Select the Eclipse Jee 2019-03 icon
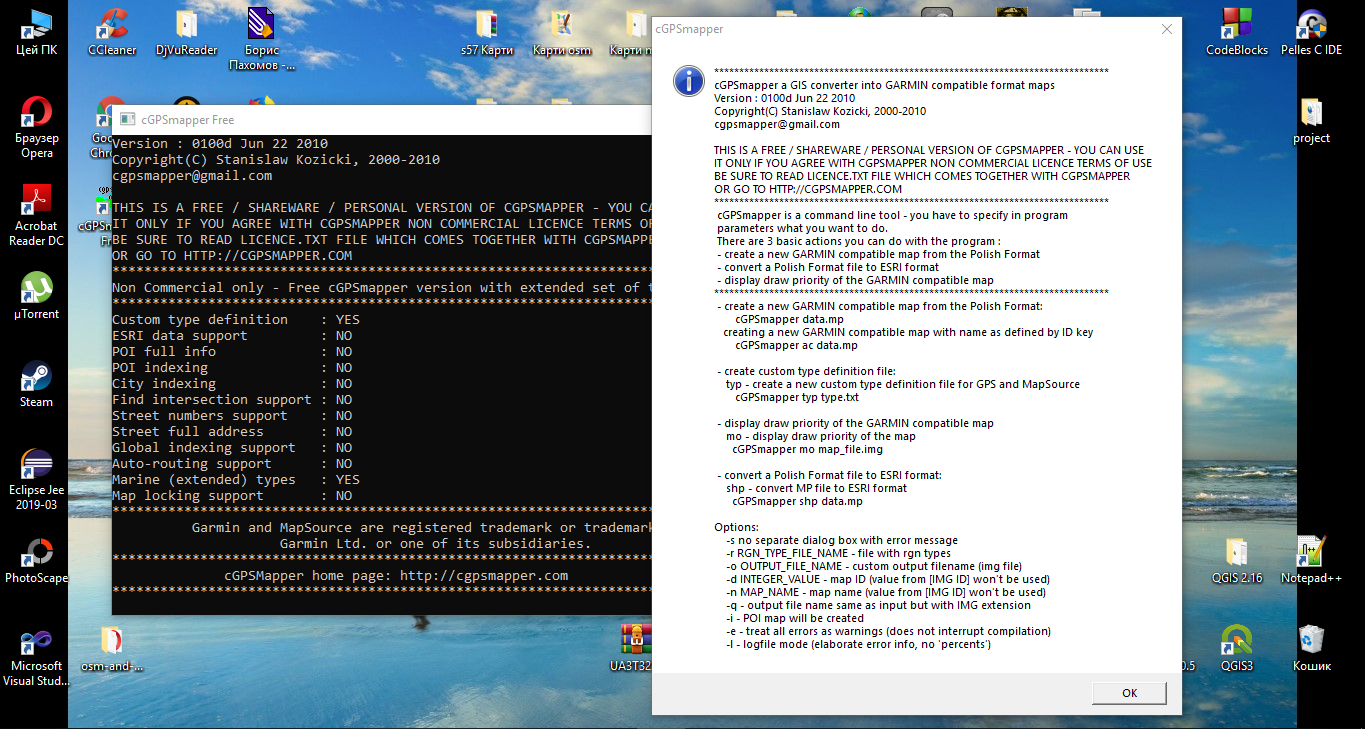The width and height of the screenshot is (1365, 729). click(37, 480)
